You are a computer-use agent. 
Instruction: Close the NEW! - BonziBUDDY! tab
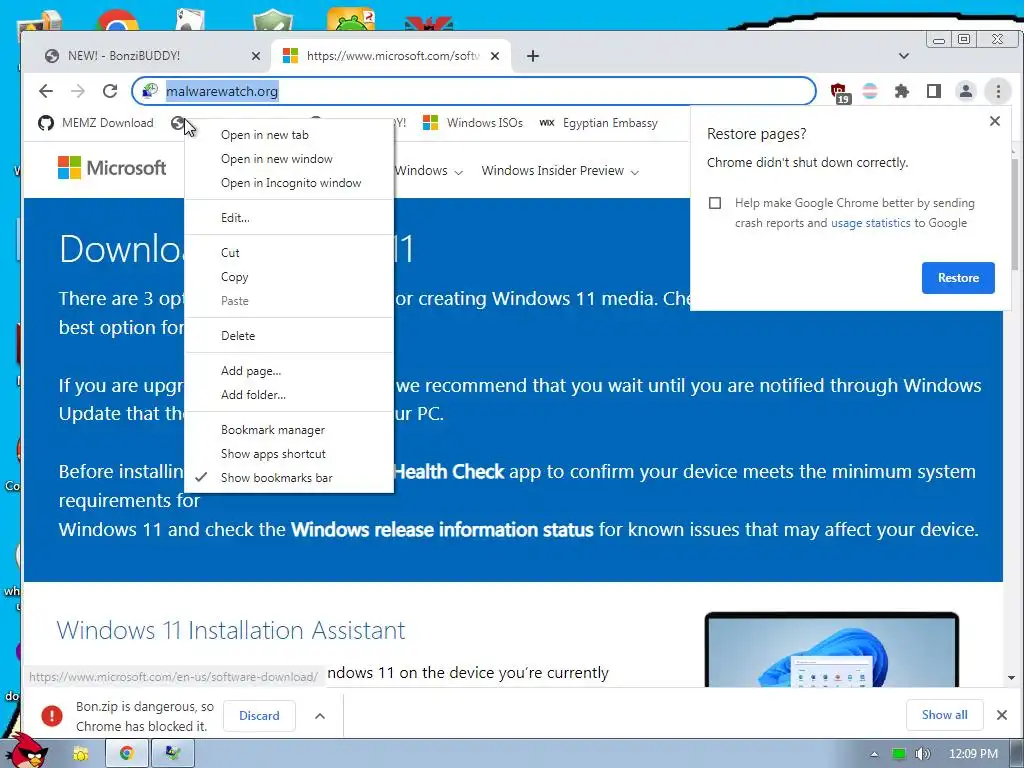pos(256,56)
